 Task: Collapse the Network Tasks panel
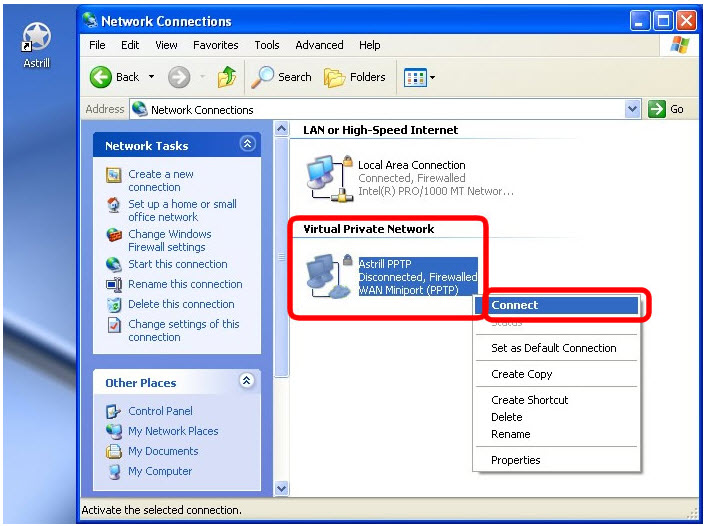click(x=247, y=144)
